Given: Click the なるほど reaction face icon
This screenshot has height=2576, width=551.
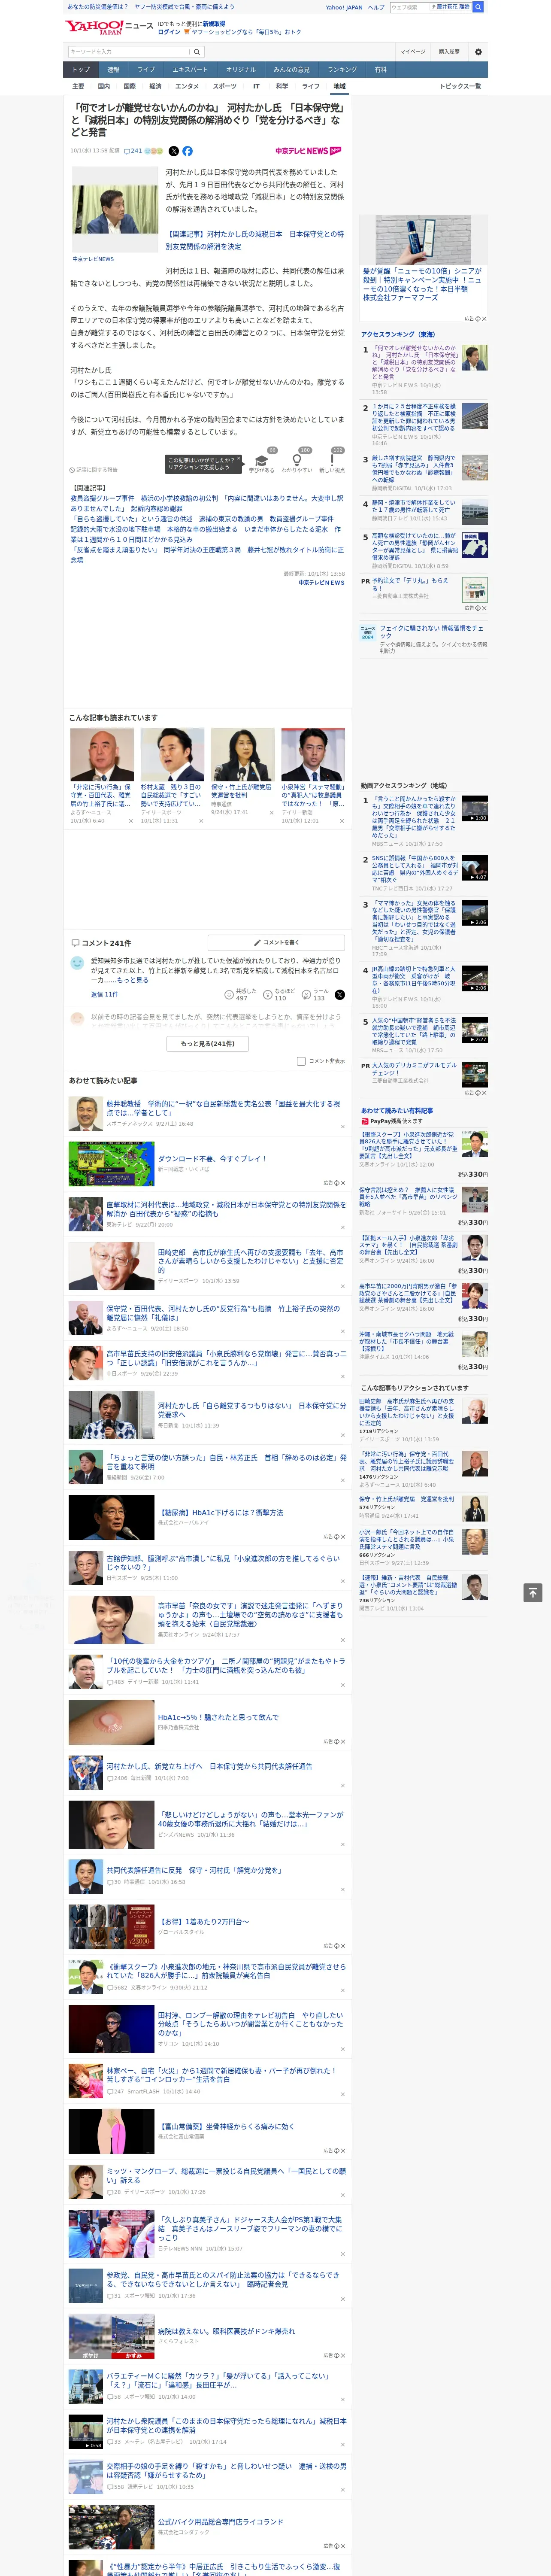Looking at the screenshot, I should [268, 995].
